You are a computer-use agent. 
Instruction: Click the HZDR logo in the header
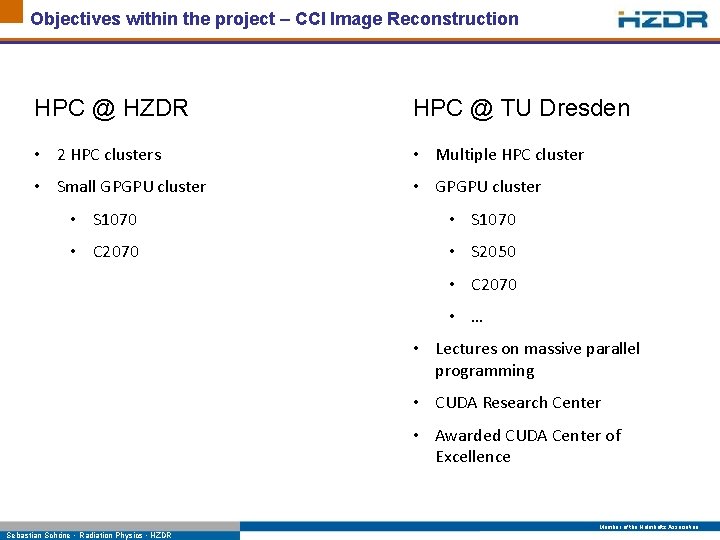coord(662,20)
